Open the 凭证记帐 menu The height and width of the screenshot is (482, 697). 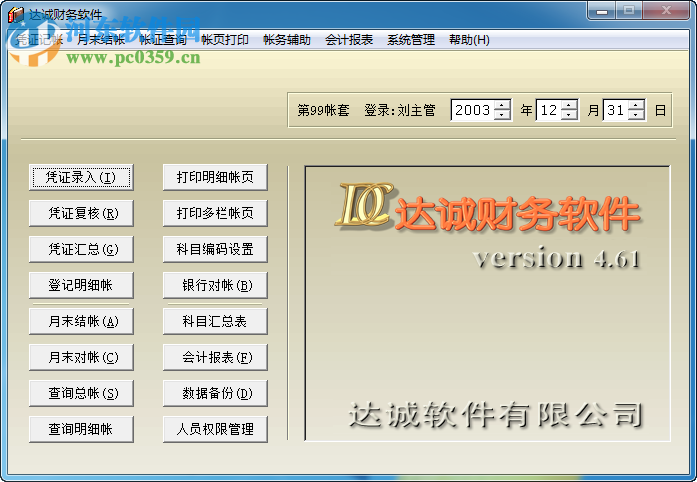40,40
